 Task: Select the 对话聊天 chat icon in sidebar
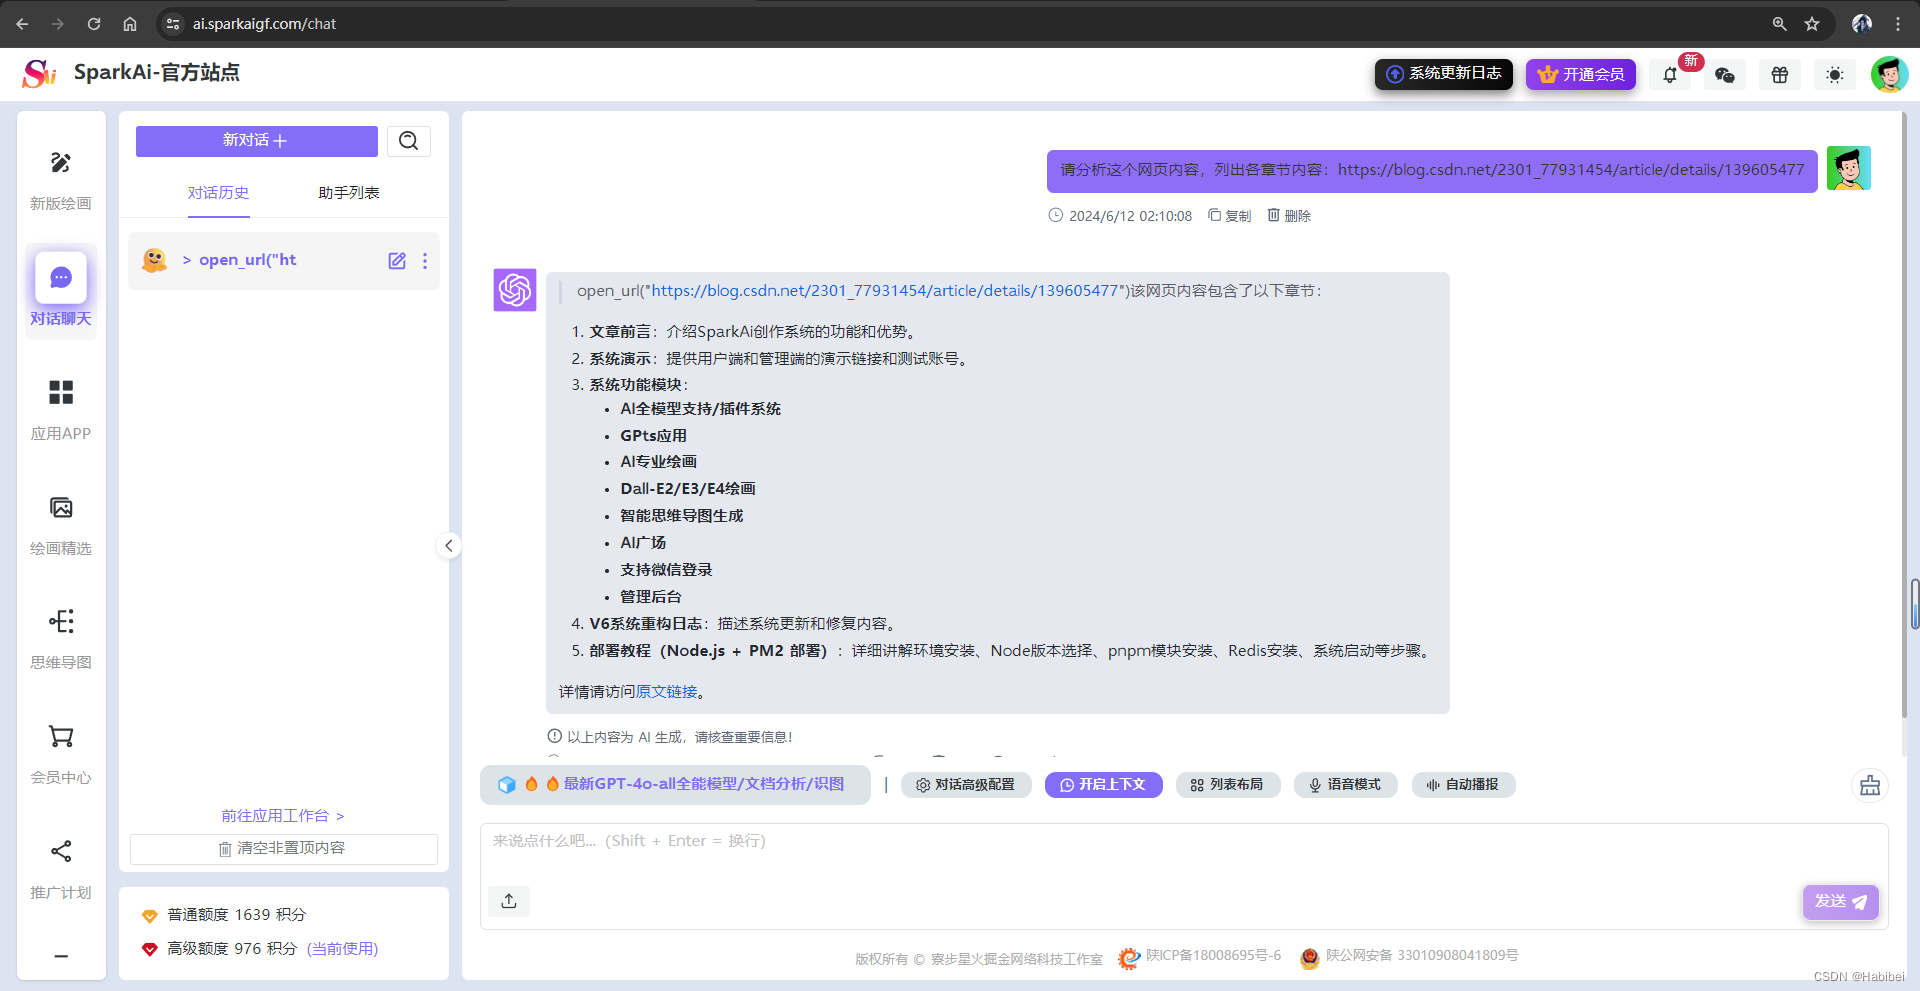tap(61, 277)
